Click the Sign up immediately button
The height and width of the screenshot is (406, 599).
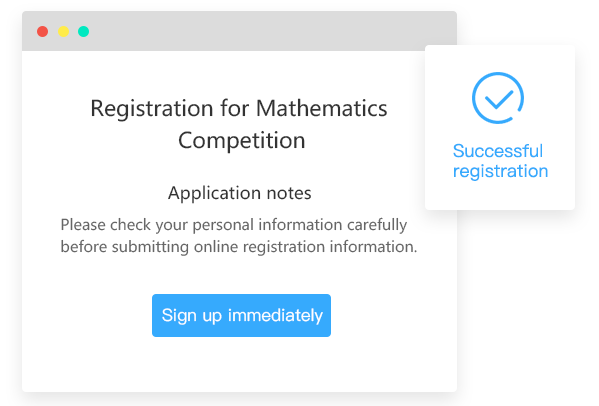[x=241, y=315]
